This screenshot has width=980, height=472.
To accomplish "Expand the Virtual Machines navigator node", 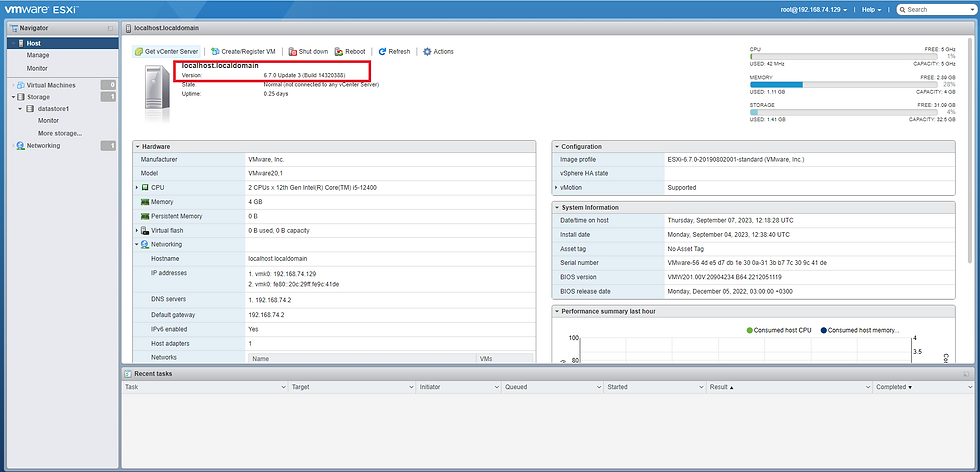I will 13,85.
